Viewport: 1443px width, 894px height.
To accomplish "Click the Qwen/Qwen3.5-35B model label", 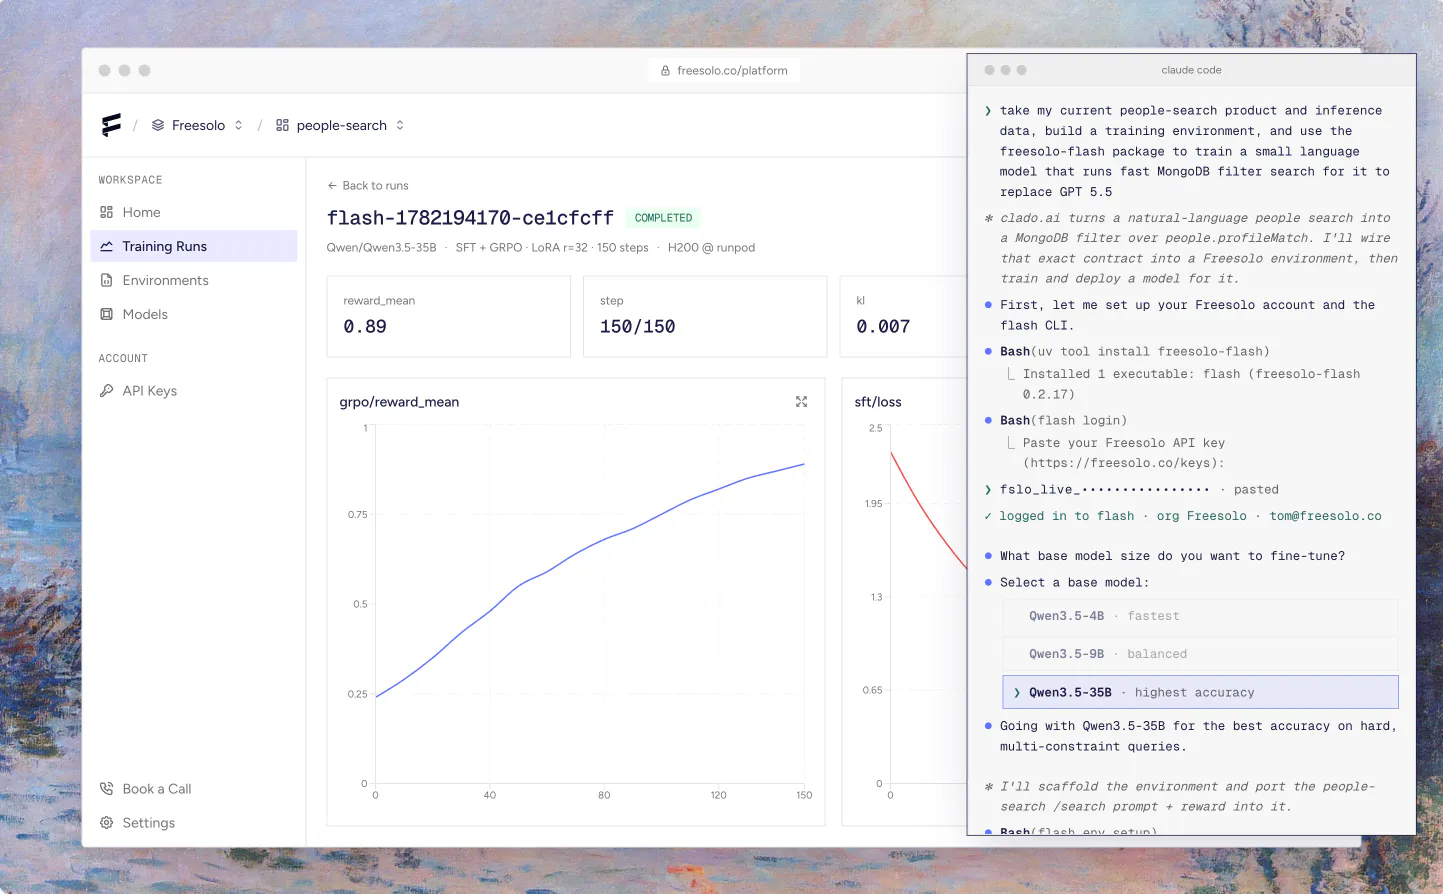I will 381,248.
